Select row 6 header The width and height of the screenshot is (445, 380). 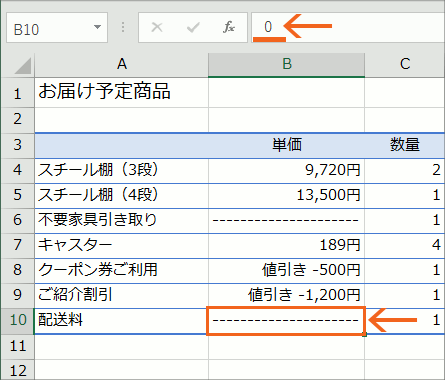tap(17, 221)
